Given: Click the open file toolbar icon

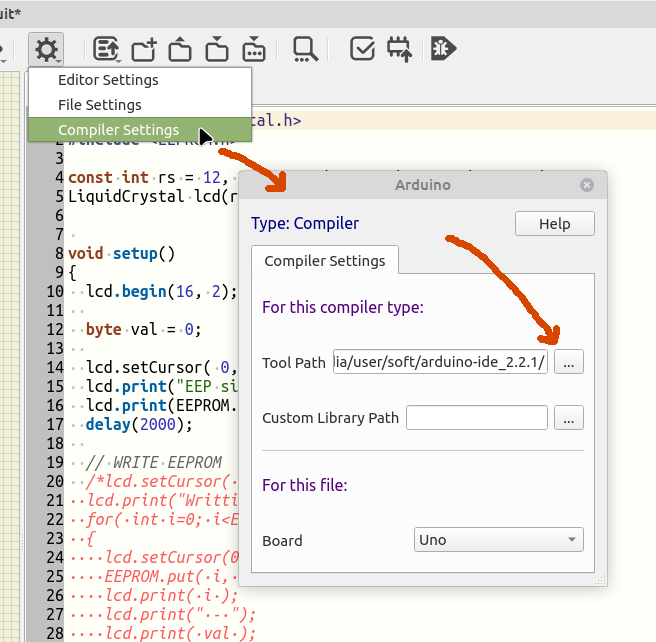Looking at the screenshot, I should (180, 49).
